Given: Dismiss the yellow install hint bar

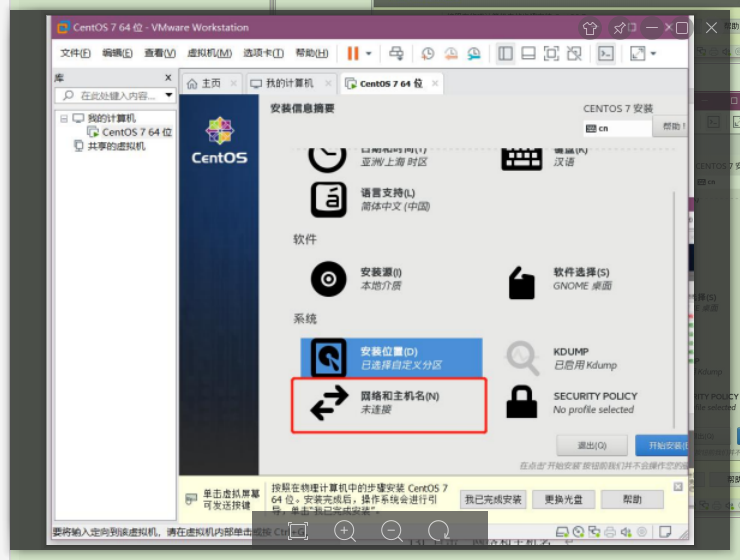Looking at the screenshot, I should coord(678,486).
